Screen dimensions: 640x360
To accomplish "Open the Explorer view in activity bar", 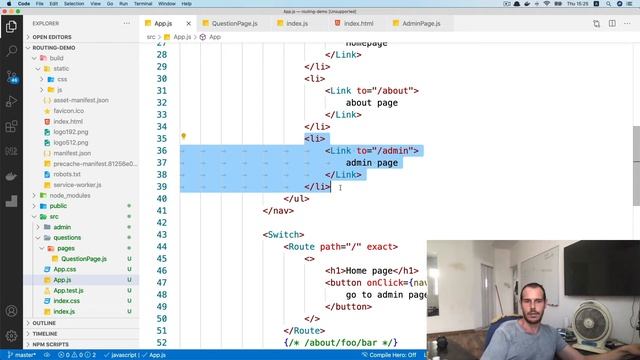I will coord(11,27).
